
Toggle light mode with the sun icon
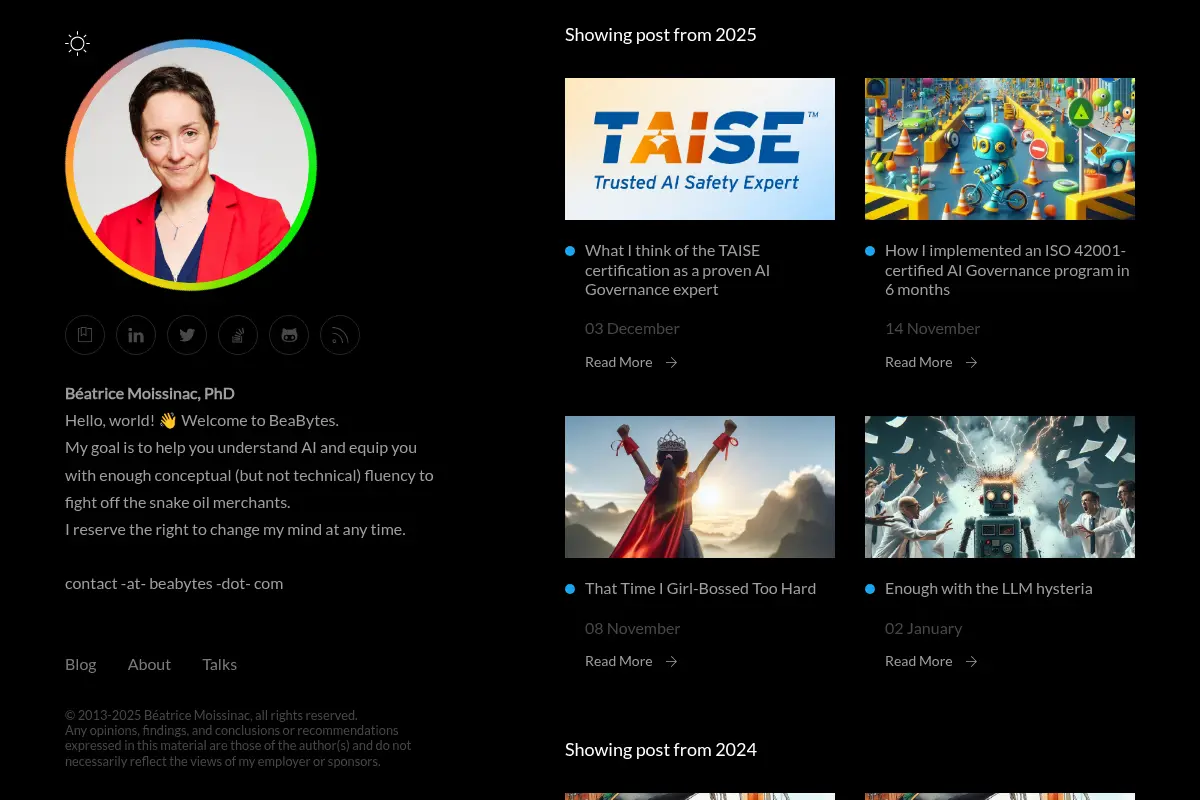77,43
